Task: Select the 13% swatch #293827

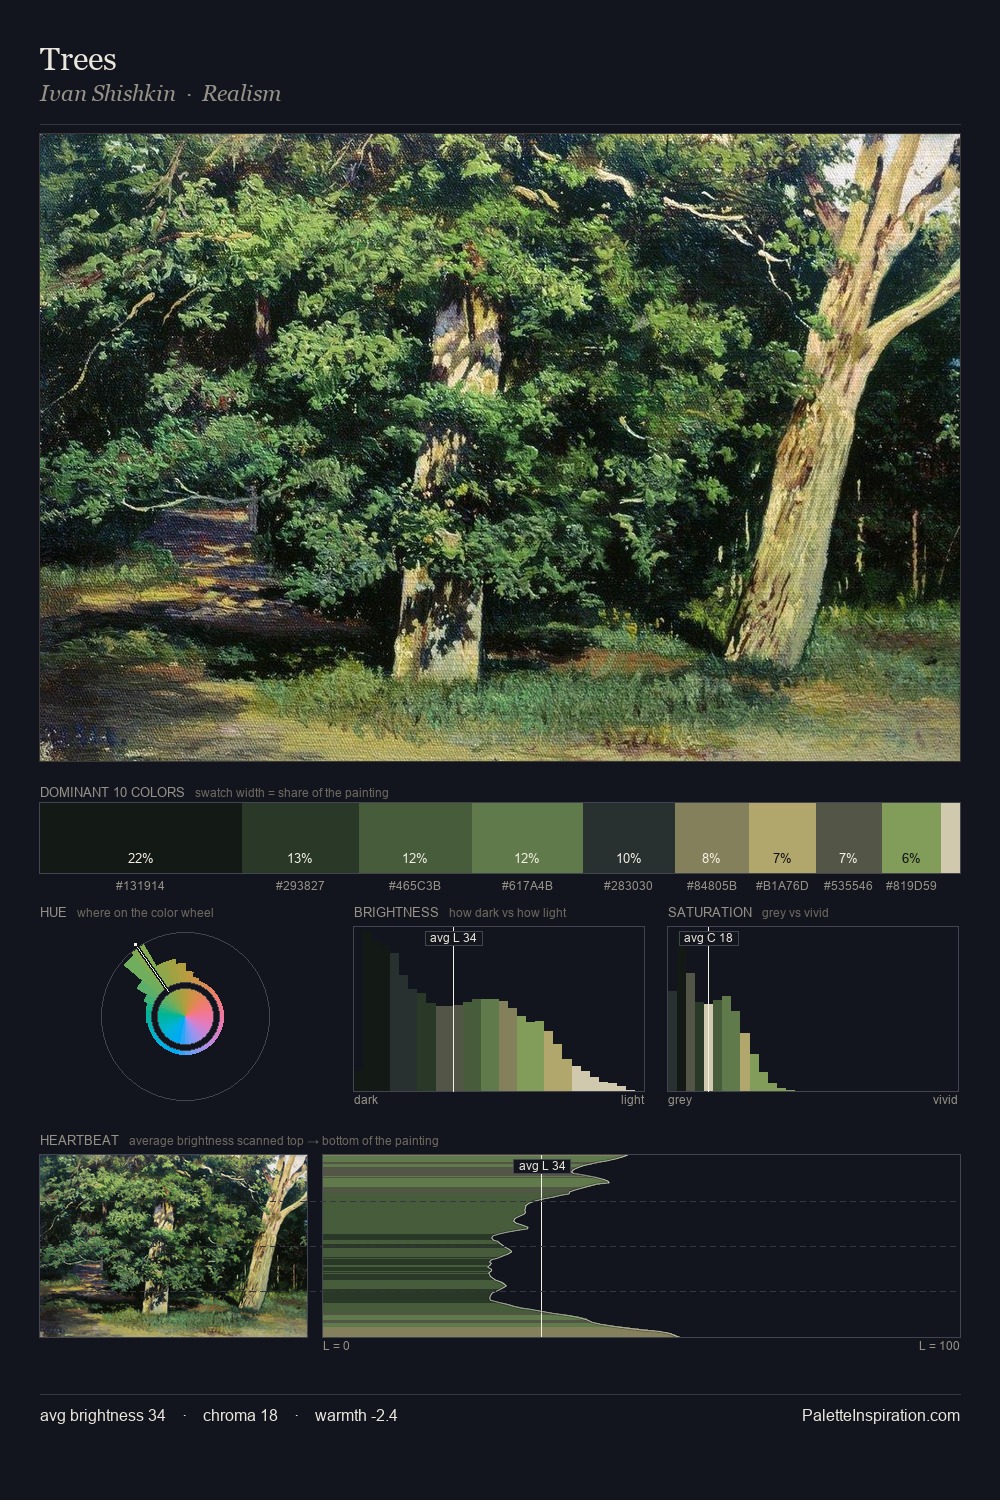Action: [x=300, y=838]
